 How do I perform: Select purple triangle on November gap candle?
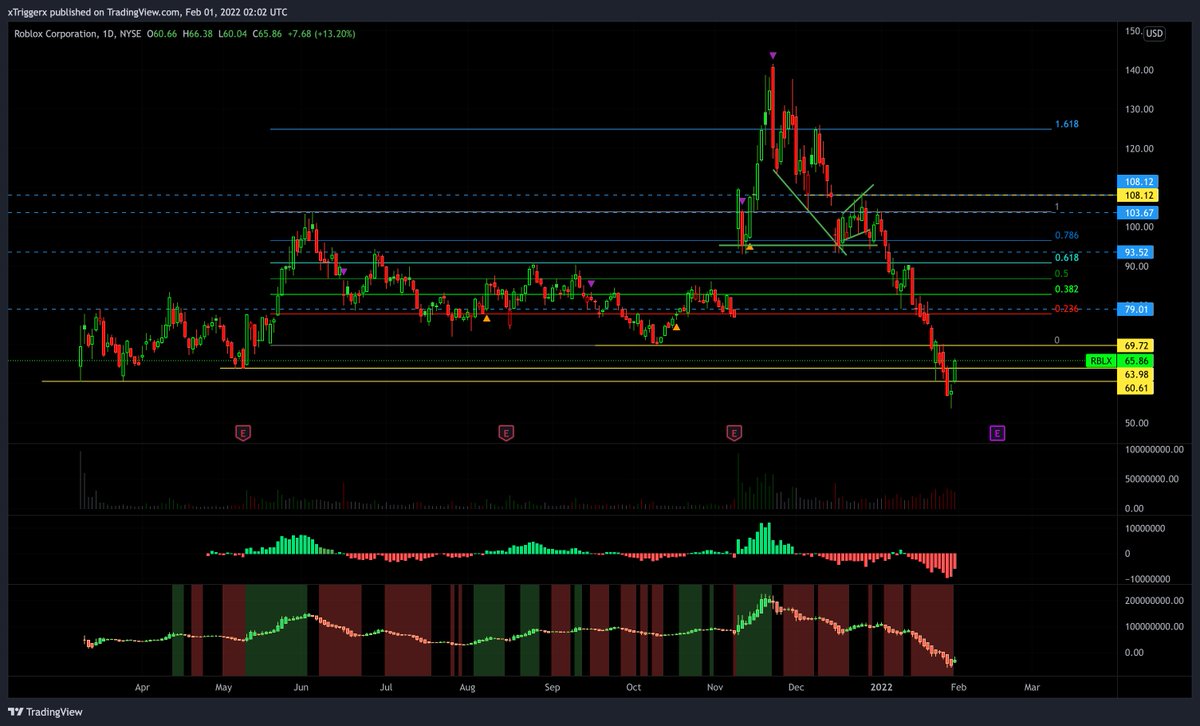(743, 201)
